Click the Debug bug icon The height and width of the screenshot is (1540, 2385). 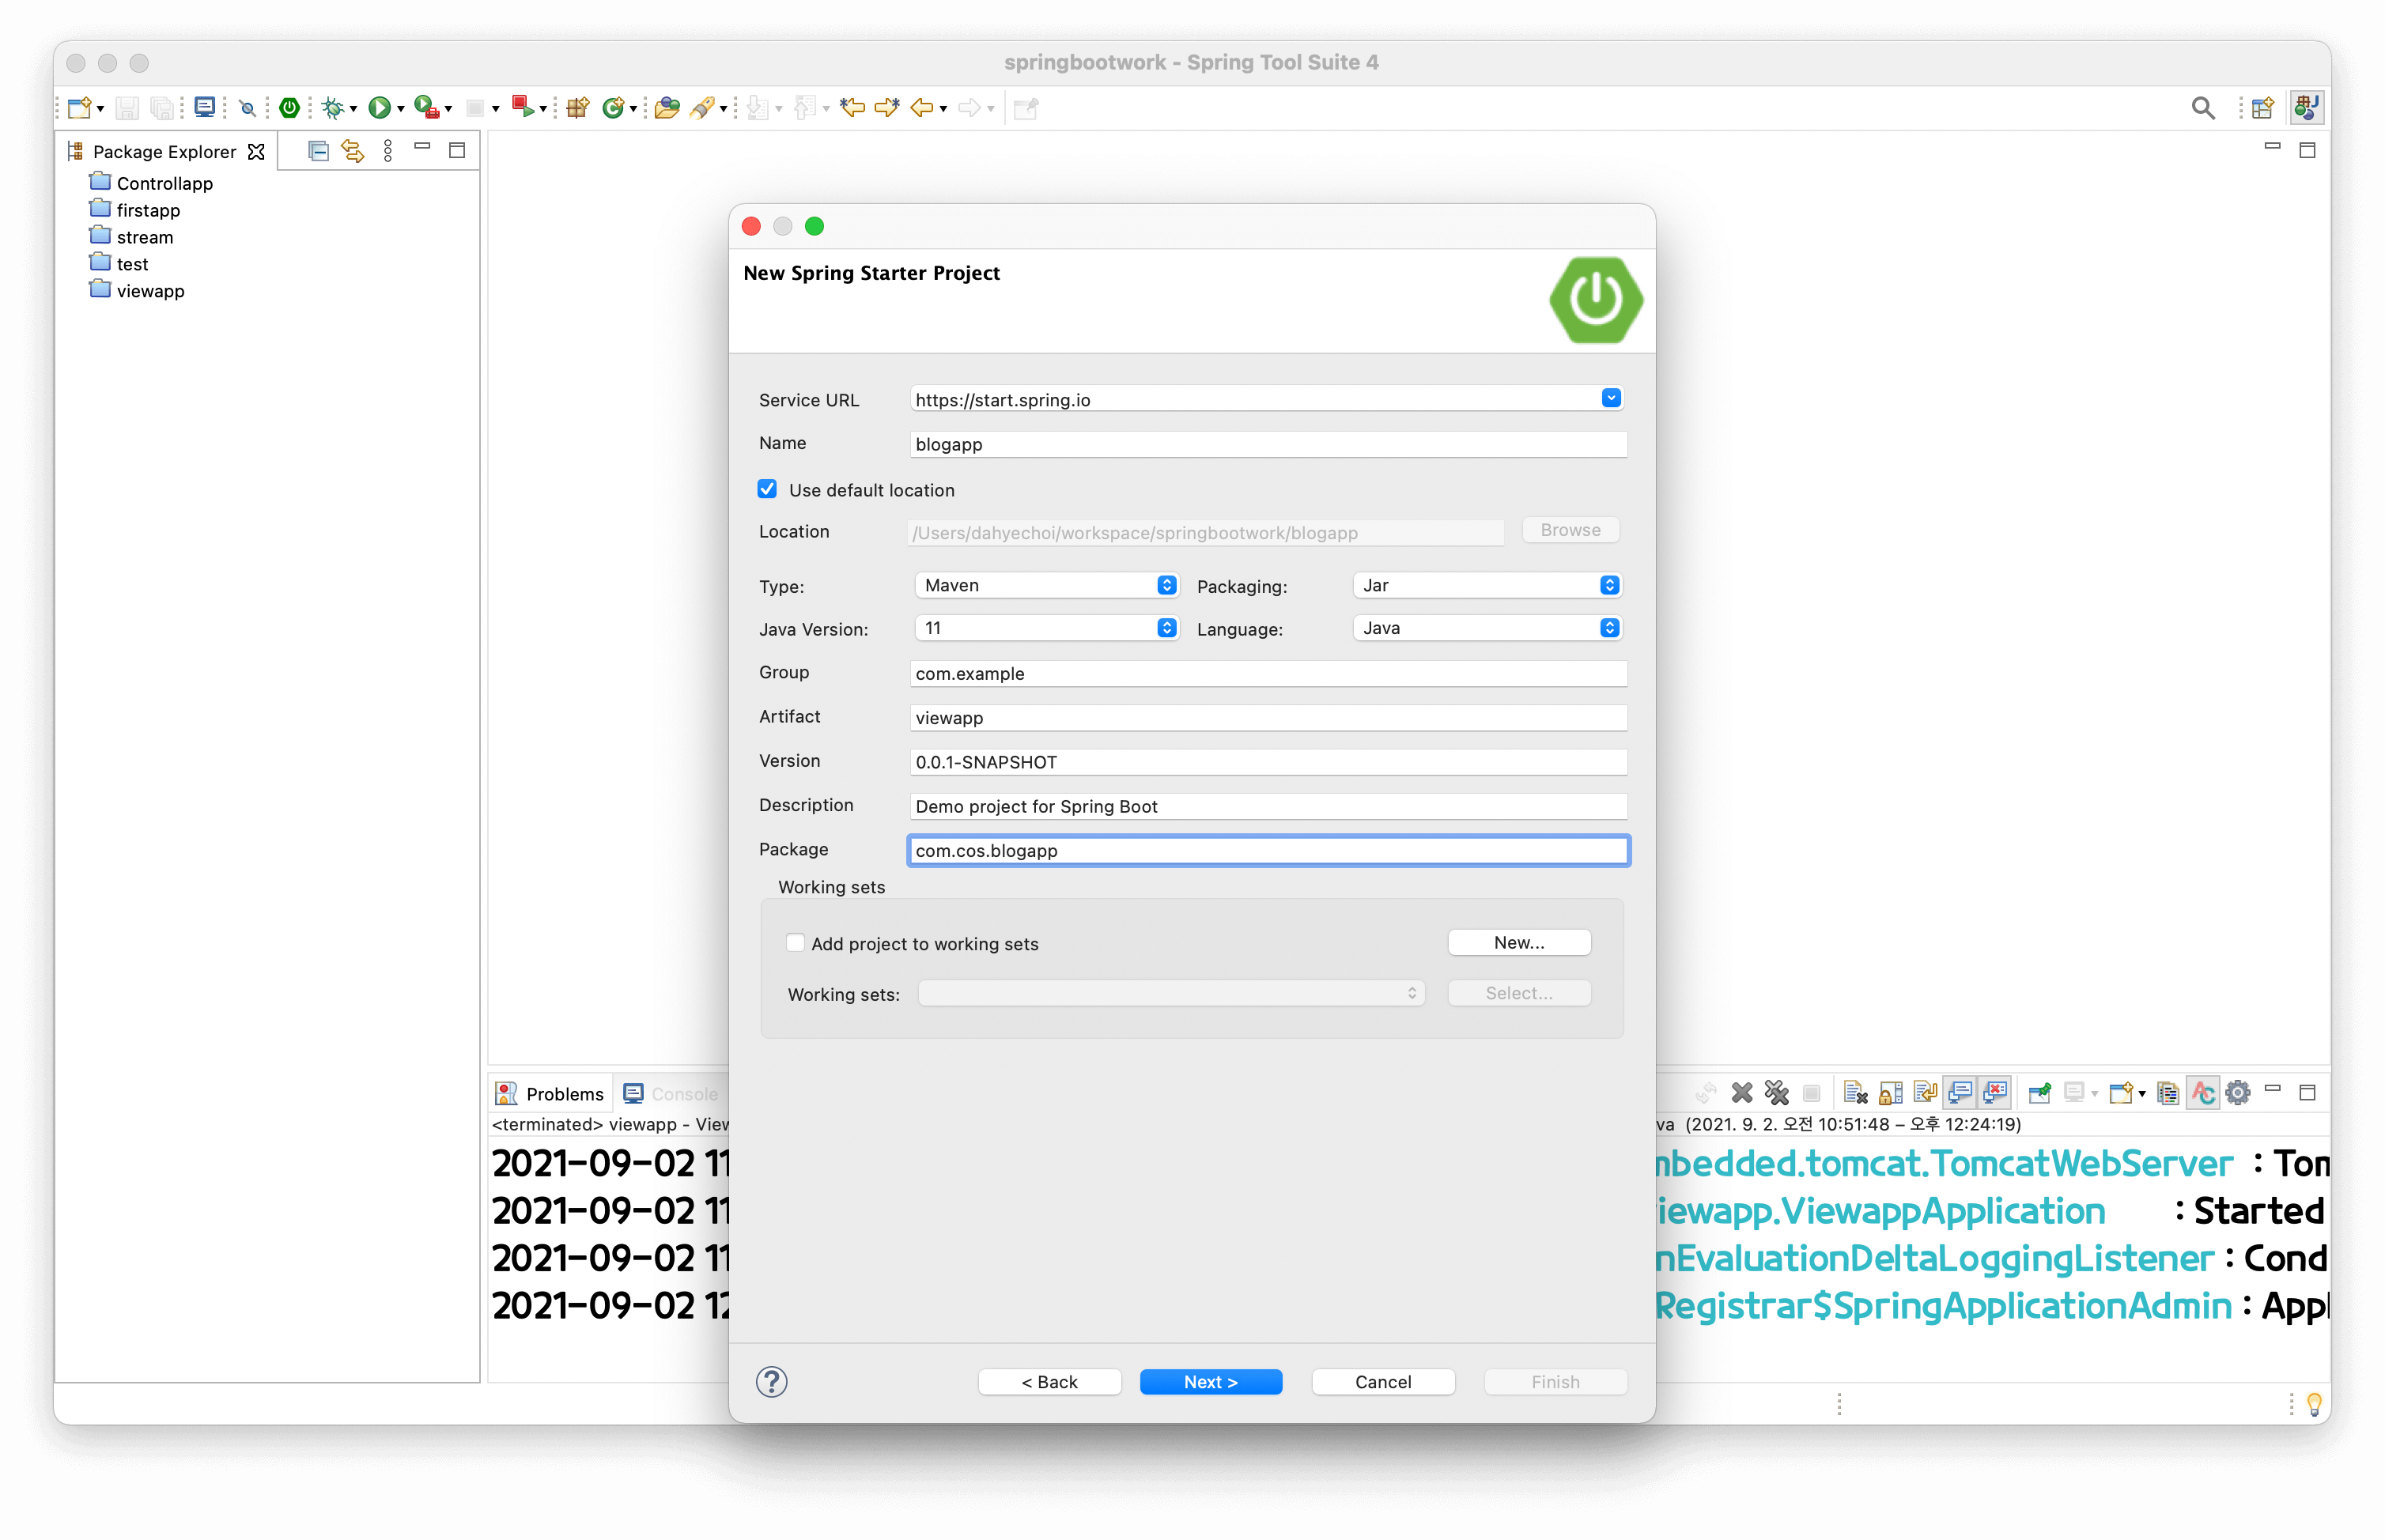tap(333, 108)
